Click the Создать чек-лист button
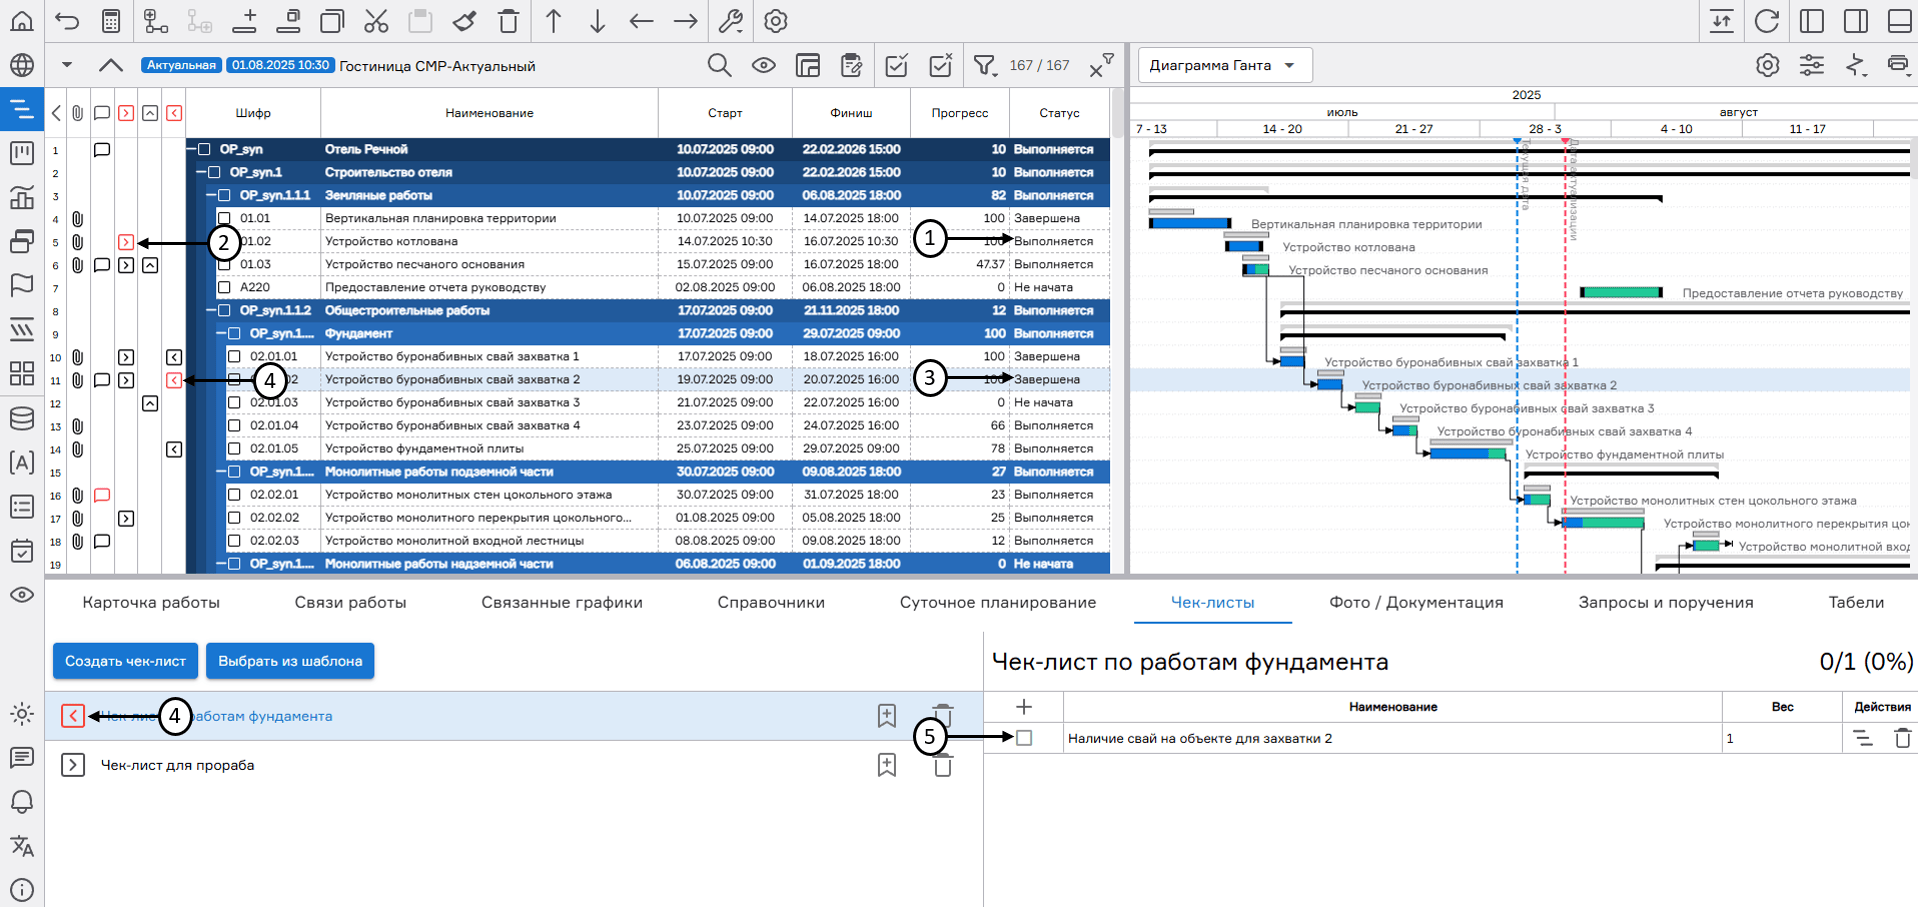This screenshot has width=1918, height=907. (125, 661)
